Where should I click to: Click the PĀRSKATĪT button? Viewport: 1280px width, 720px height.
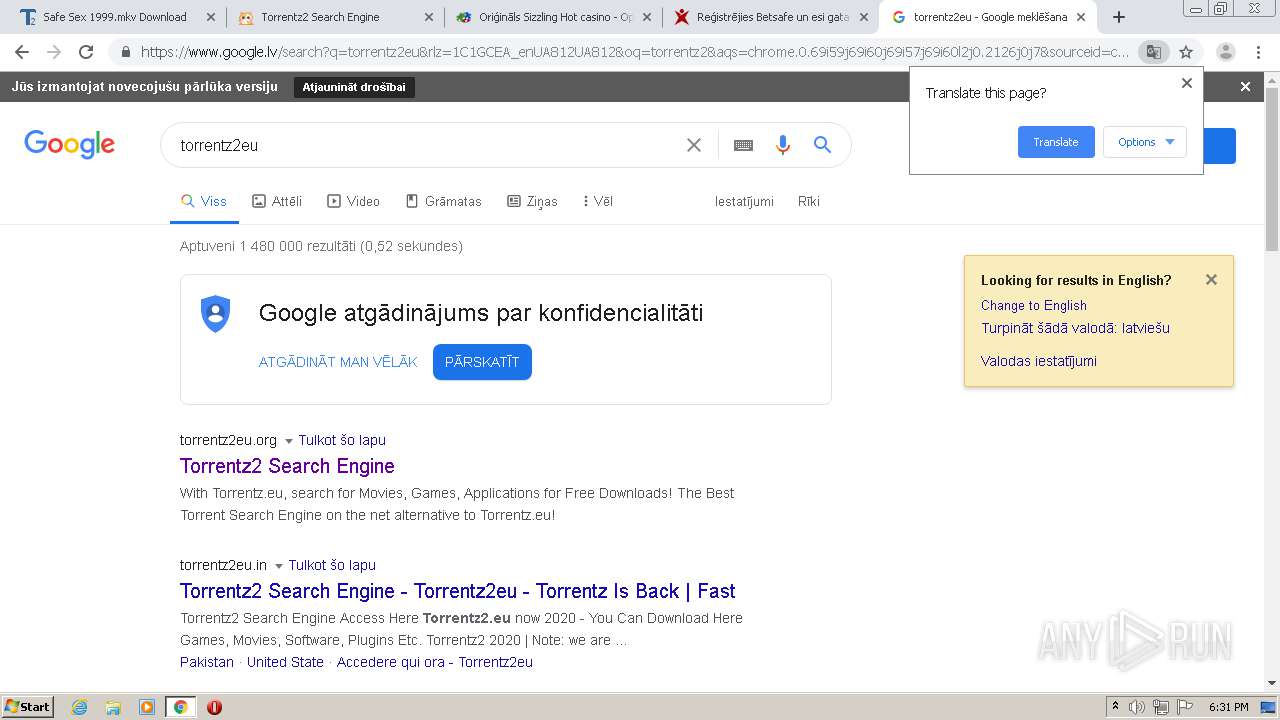[x=482, y=362]
